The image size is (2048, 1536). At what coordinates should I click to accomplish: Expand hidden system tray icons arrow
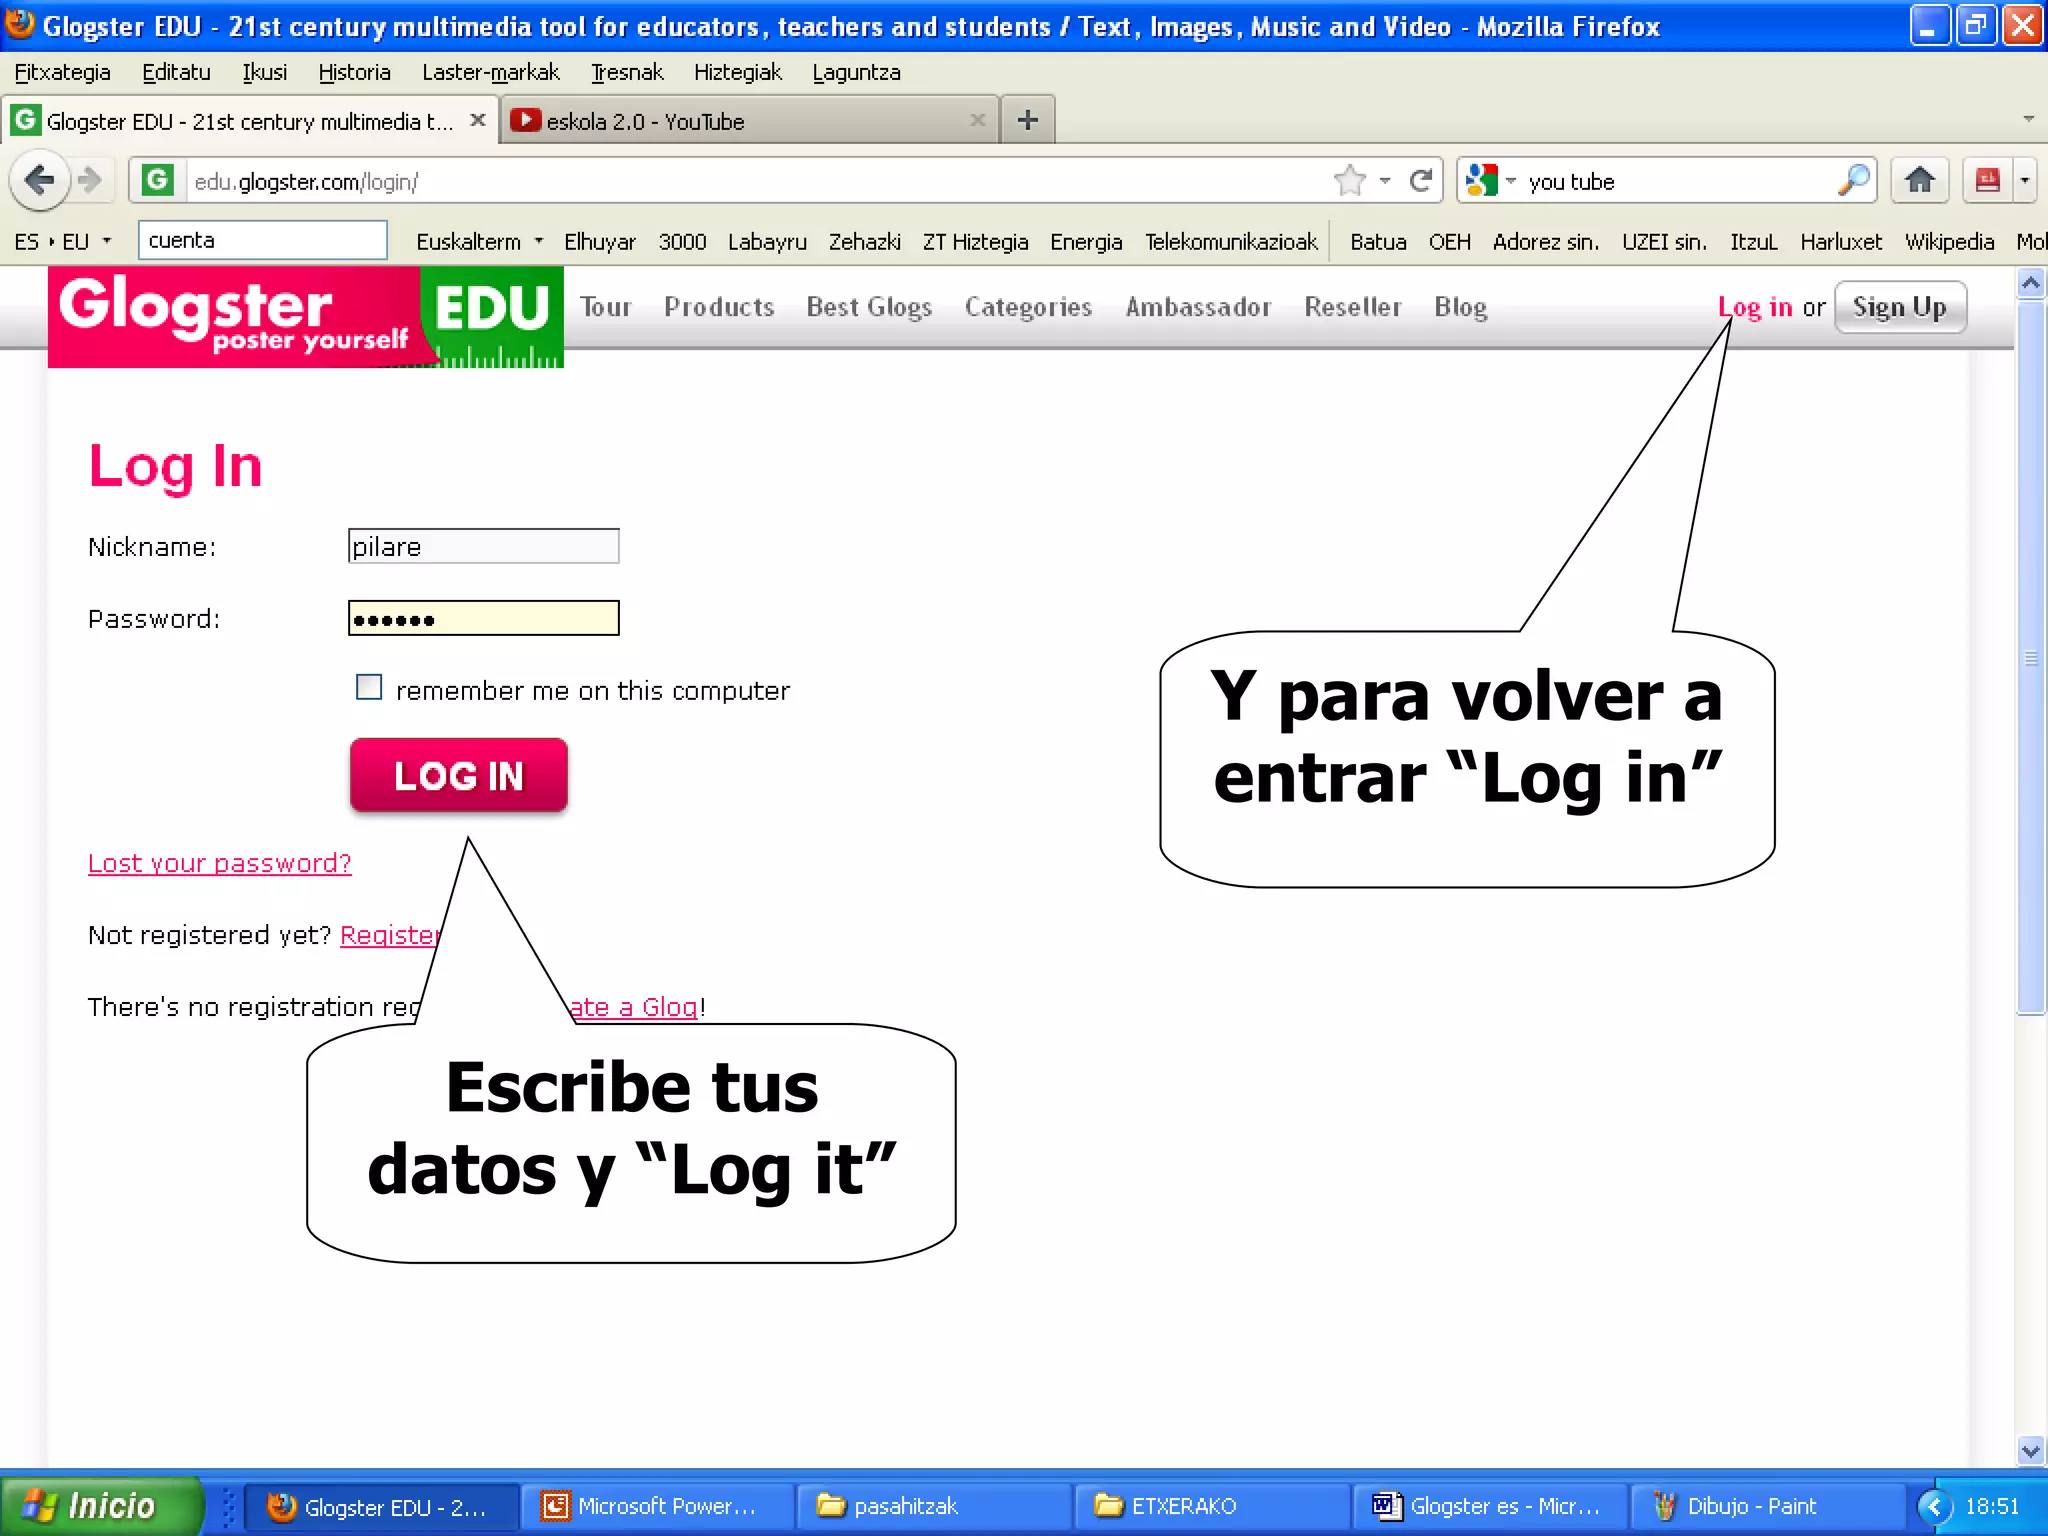pyautogui.click(x=1934, y=1506)
